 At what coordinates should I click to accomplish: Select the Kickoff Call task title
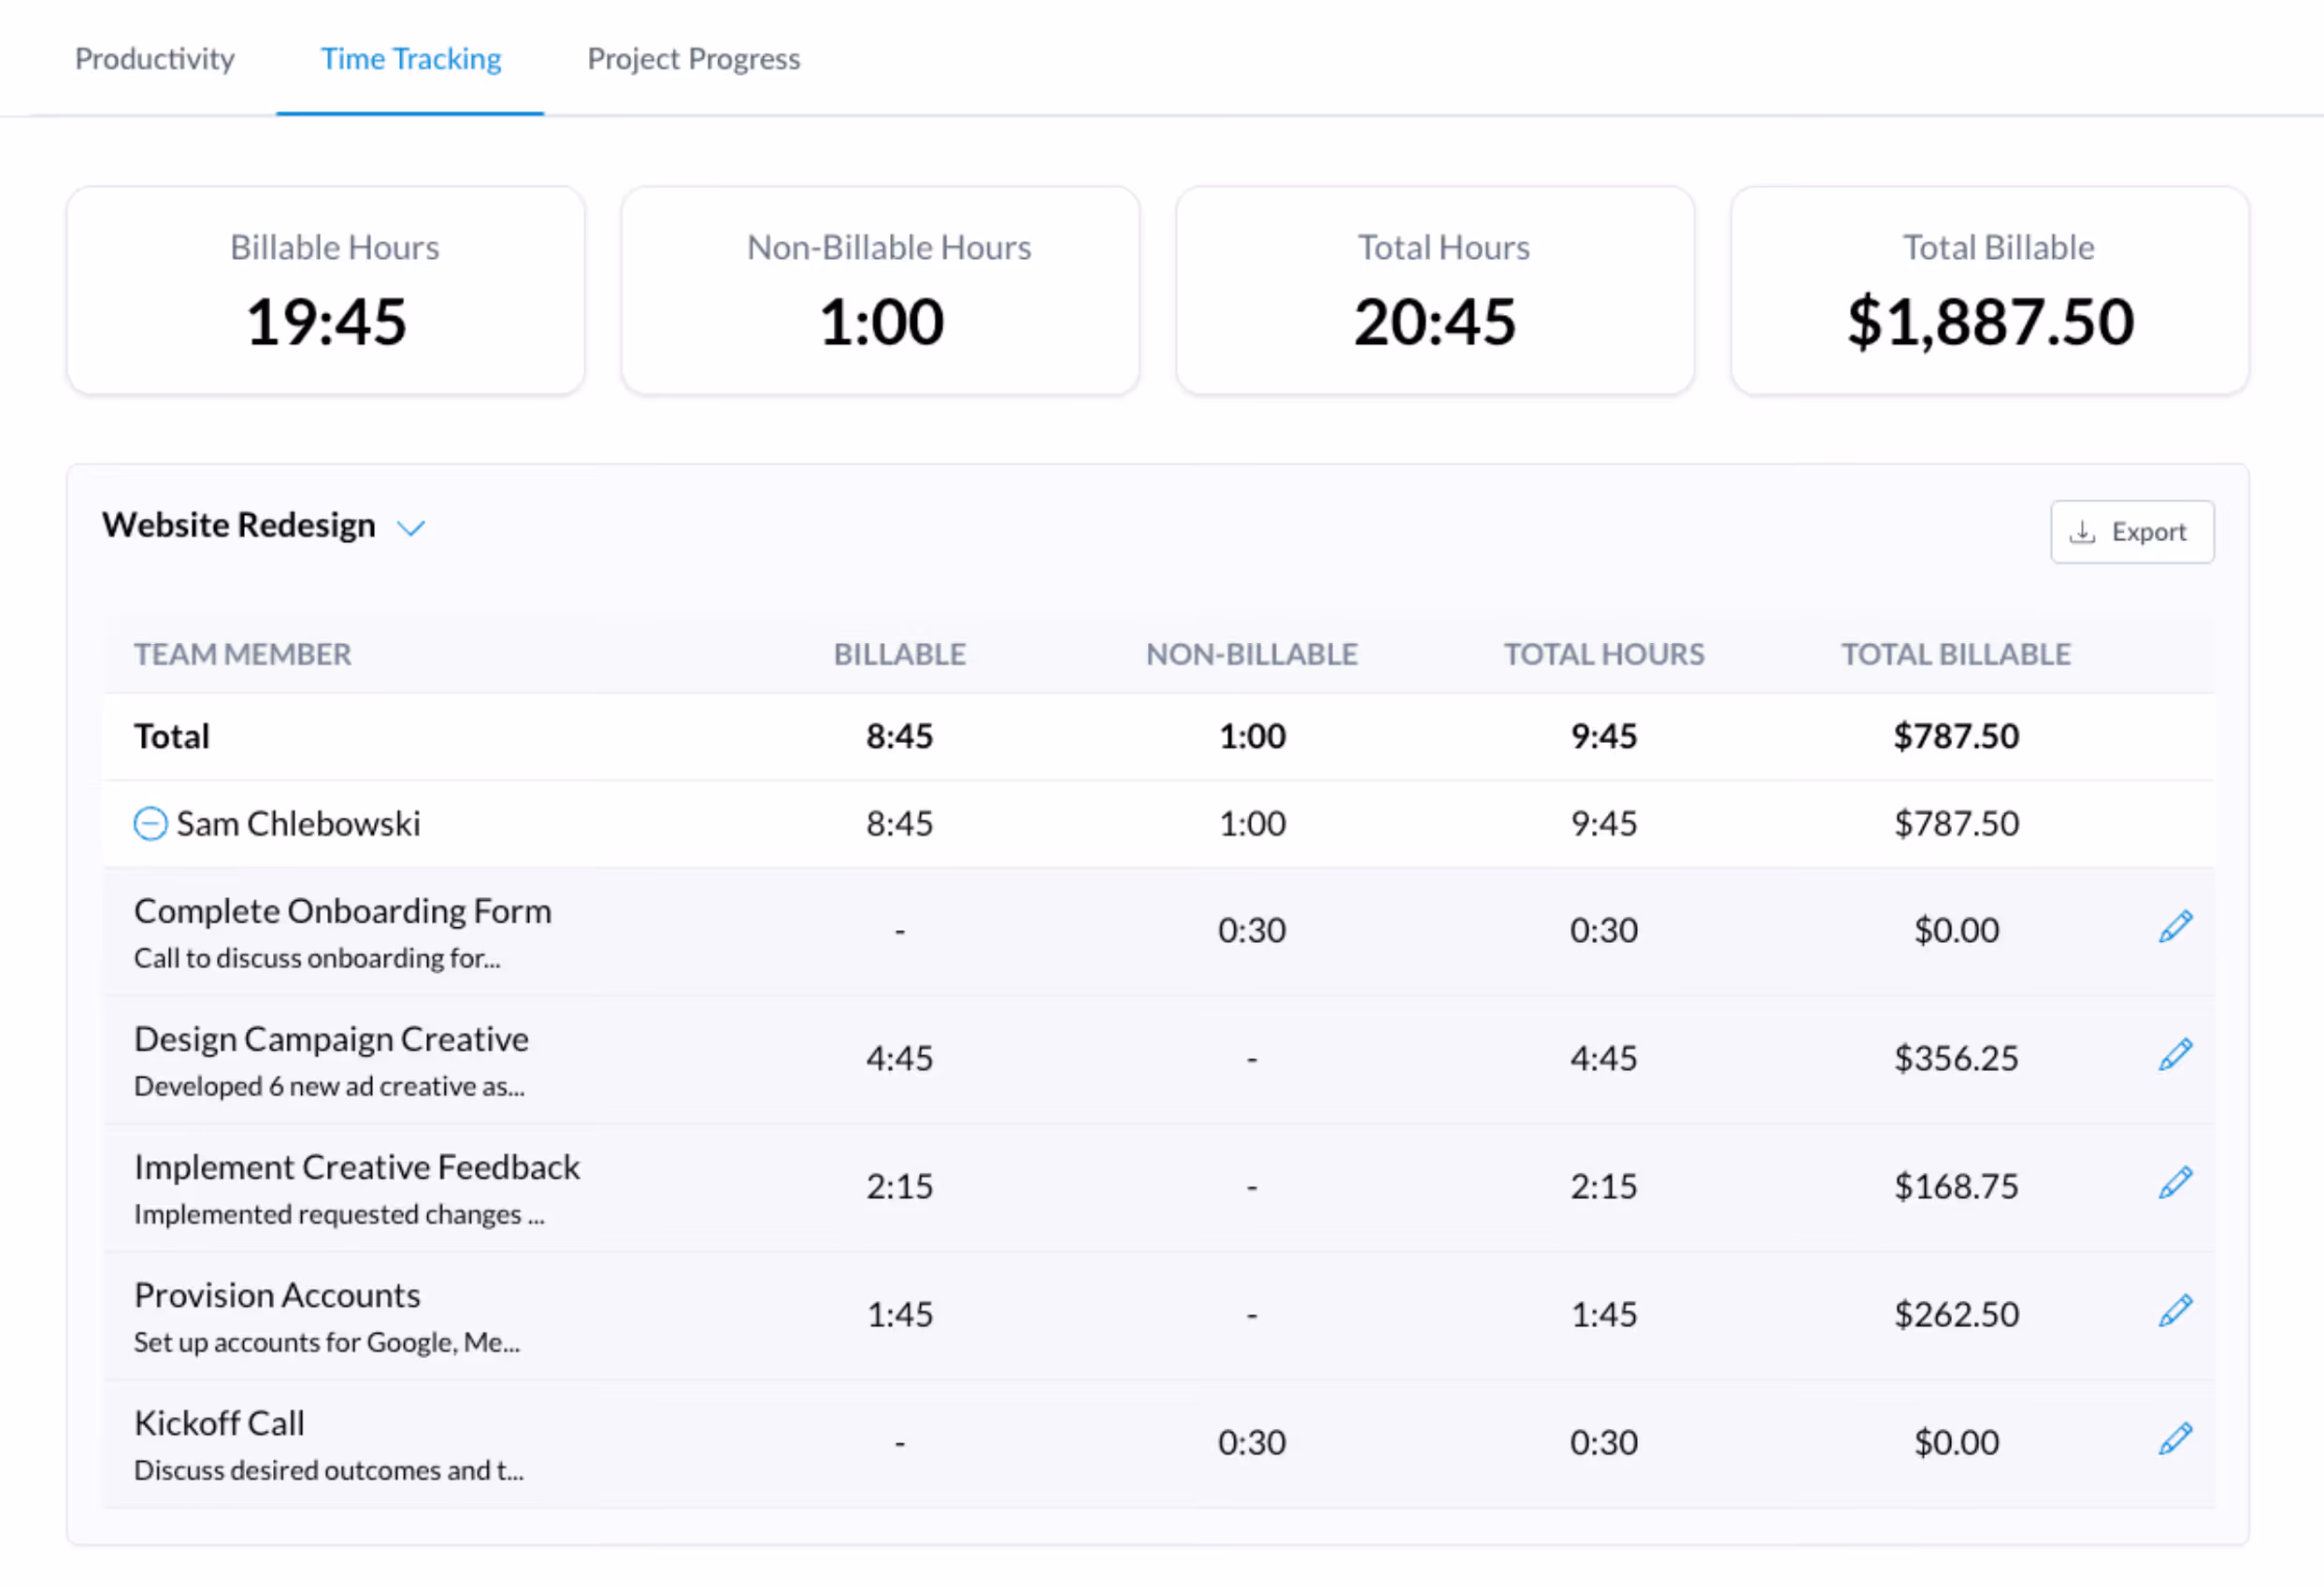click(219, 1423)
